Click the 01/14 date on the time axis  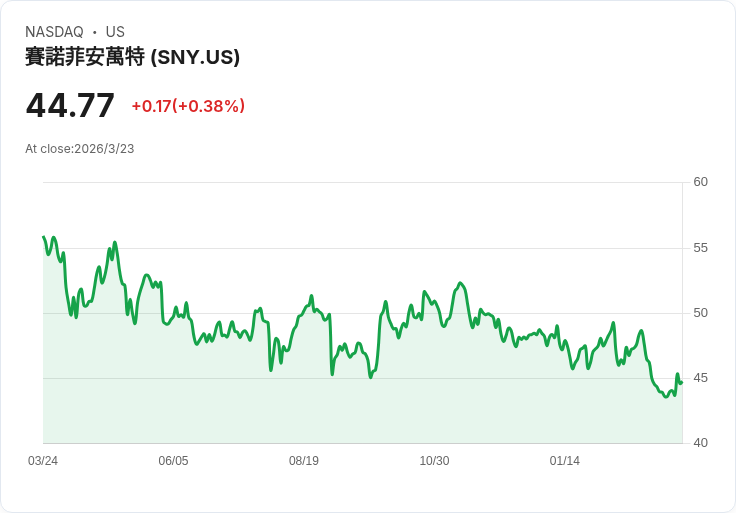click(x=565, y=461)
